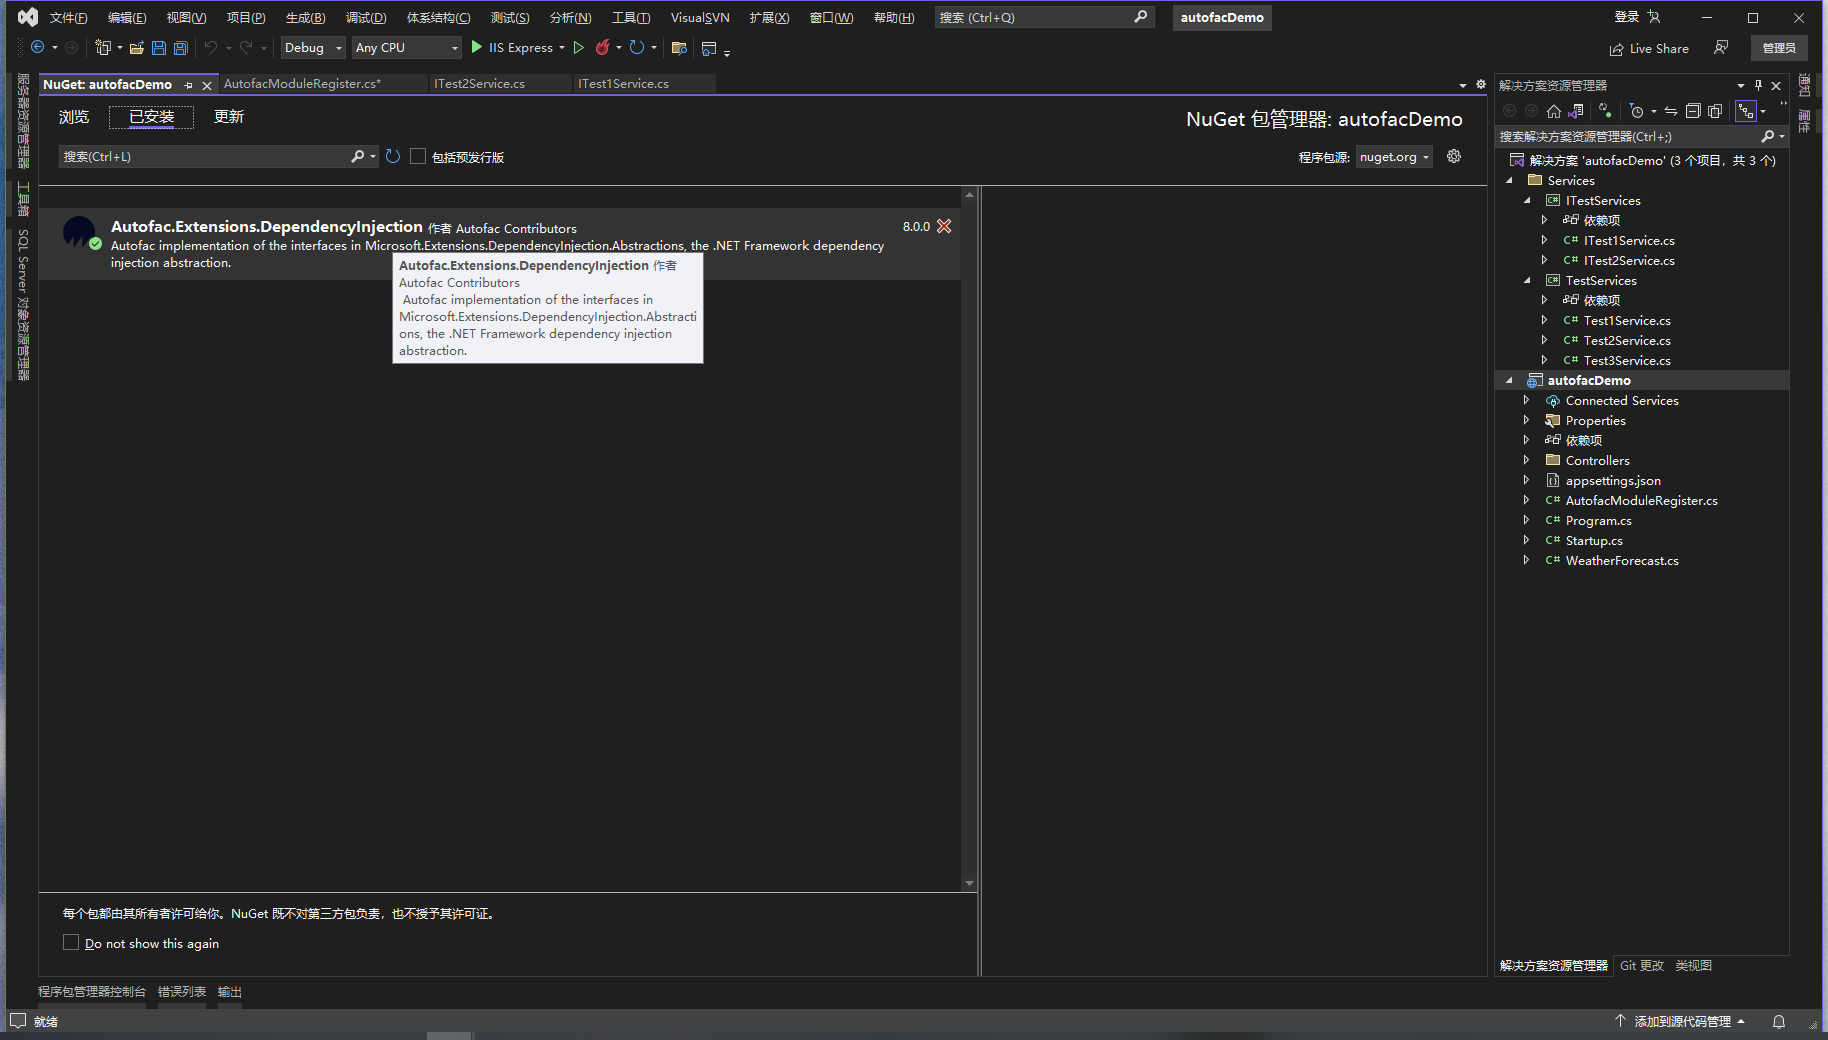The width and height of the screenshot is (1828, 1040).
Task: Open the 程序包管理器控制台 bottom tab
Action: [92, 992]
